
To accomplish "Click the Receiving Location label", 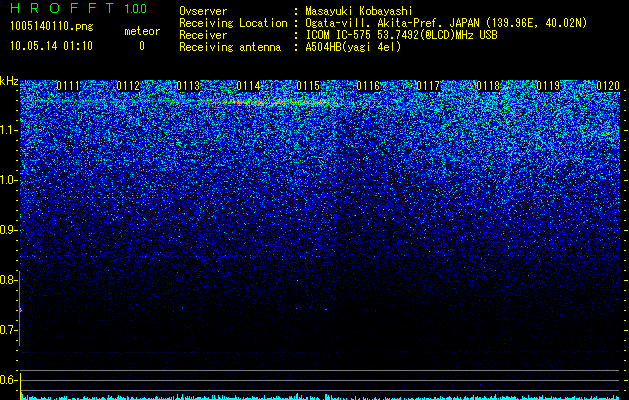I will tap(233, 23).
